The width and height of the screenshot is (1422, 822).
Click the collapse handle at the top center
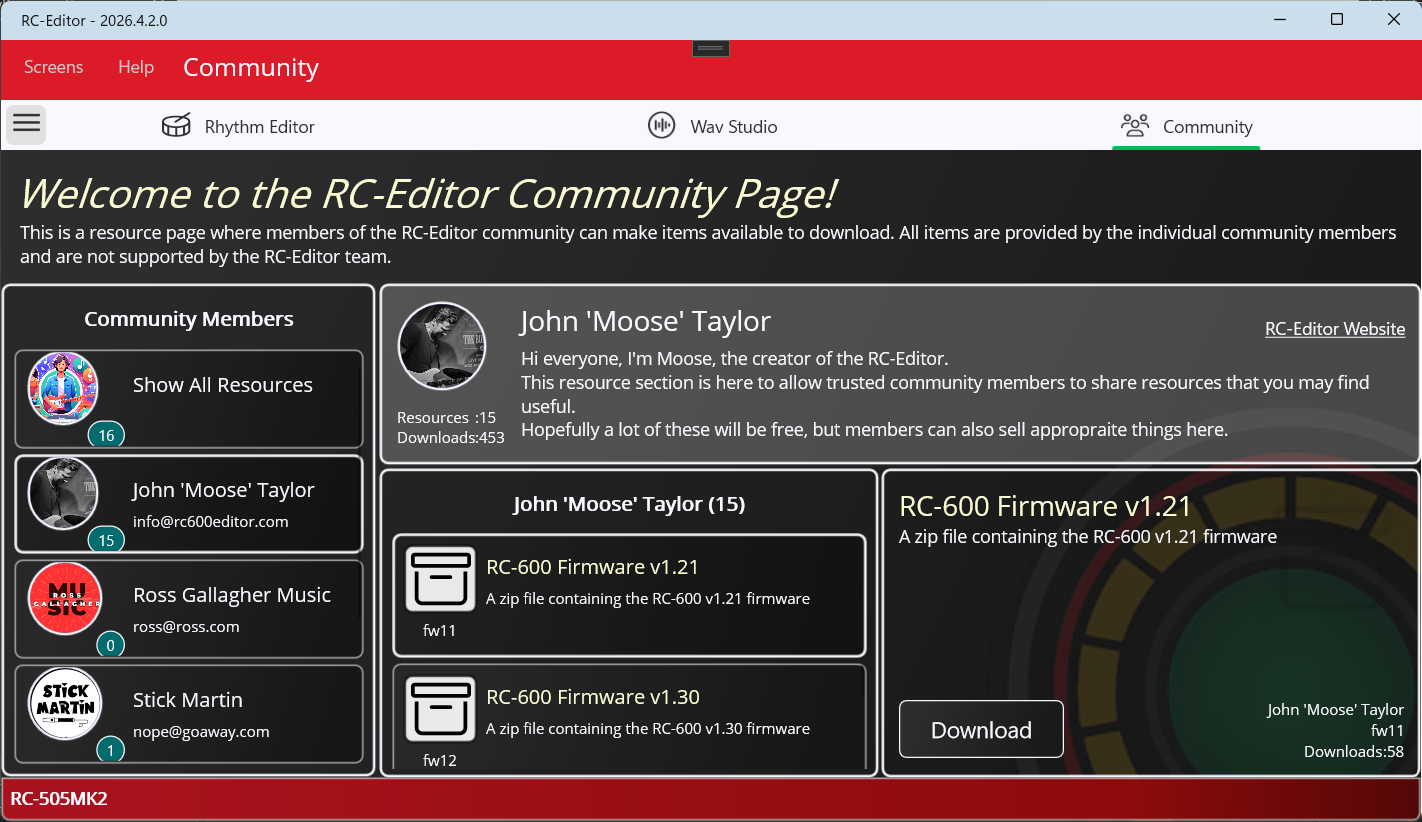click(x=710, y=48)
